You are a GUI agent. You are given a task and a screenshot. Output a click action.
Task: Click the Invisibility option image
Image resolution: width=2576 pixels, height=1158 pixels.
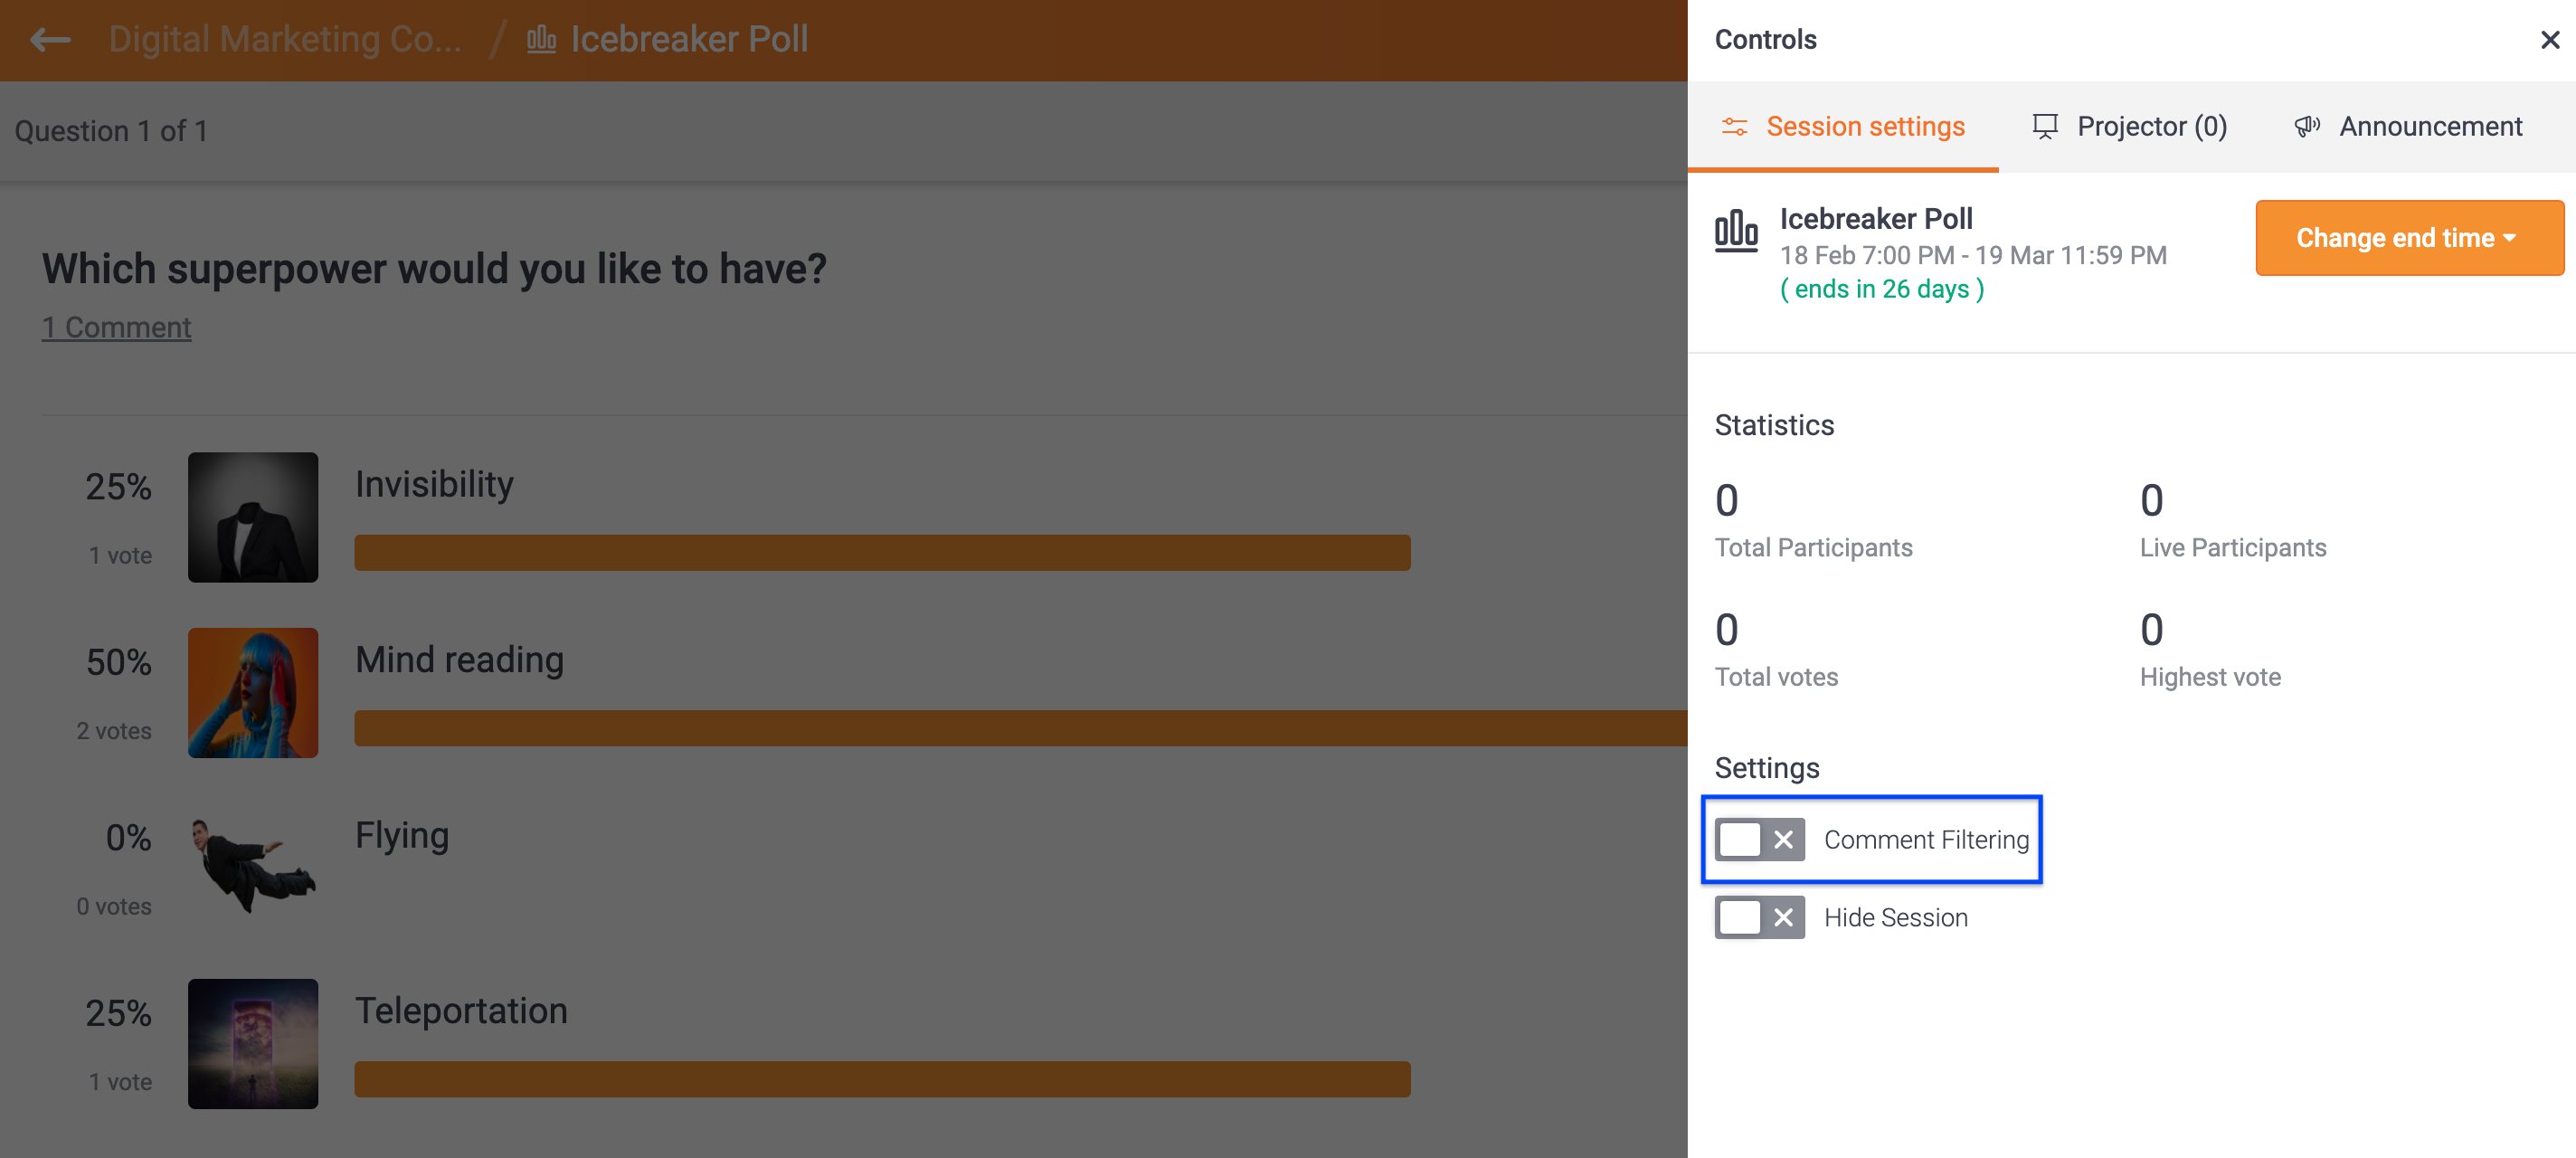(253, 517)
